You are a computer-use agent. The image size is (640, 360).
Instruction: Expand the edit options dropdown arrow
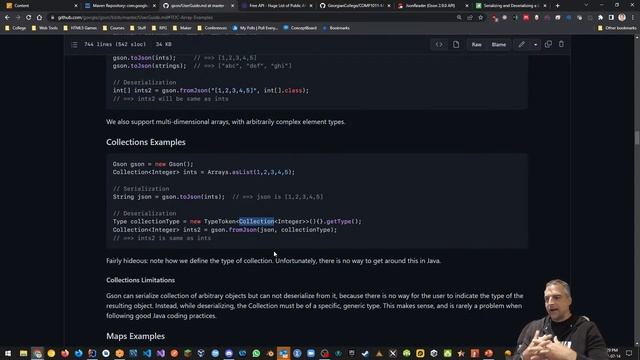tap(536, 44)
